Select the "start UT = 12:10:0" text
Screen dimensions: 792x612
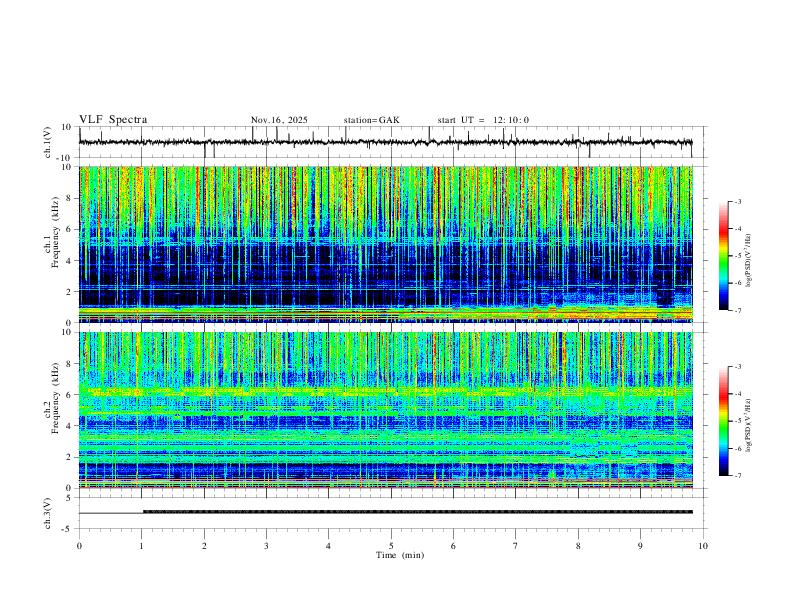(x=483, y=120)
